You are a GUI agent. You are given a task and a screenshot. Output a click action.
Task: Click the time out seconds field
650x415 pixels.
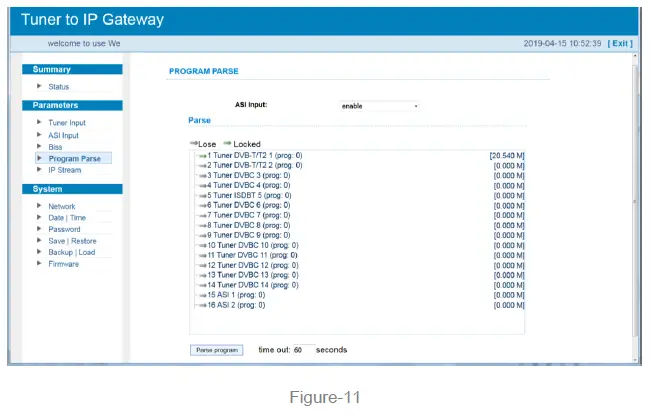pos(303,350)
